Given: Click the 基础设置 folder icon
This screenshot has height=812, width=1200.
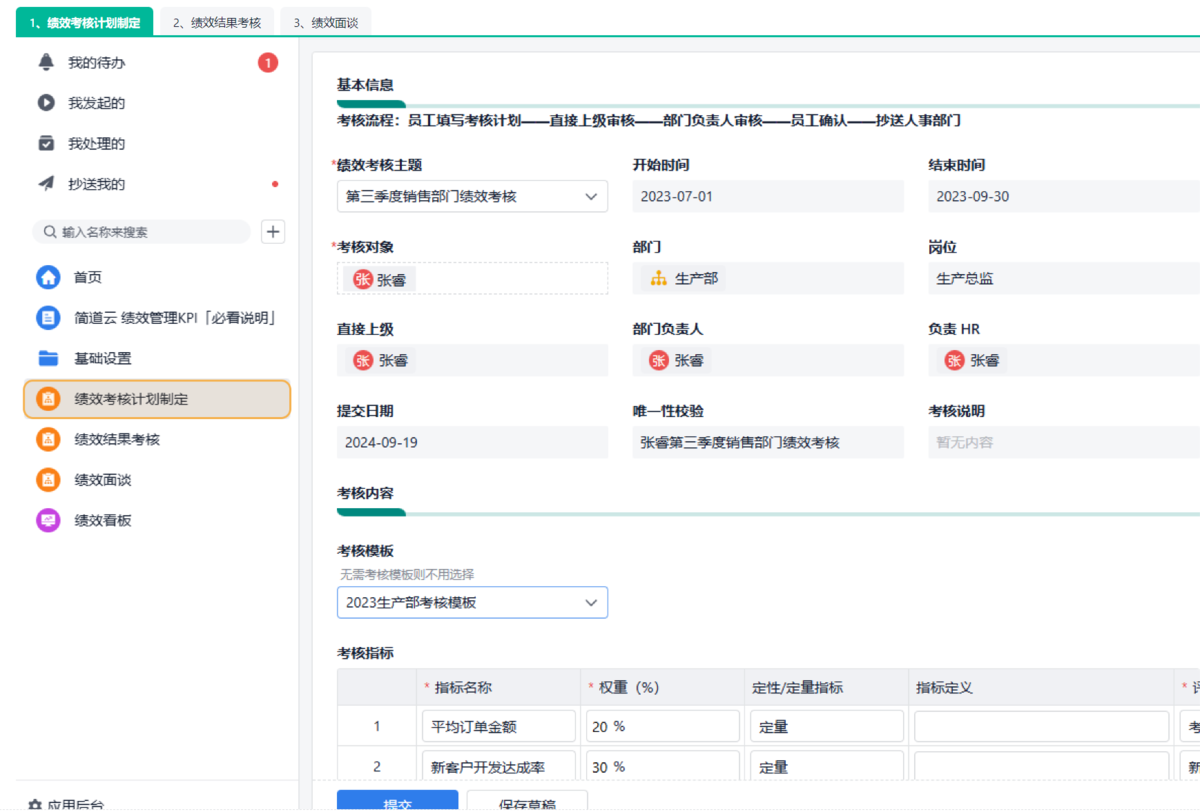Looking at the screenshot, I should tap(48, 358).
